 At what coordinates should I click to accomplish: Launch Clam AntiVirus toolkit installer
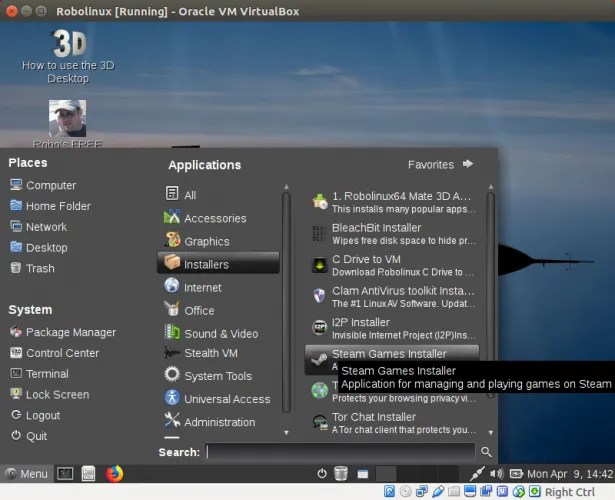392,297
